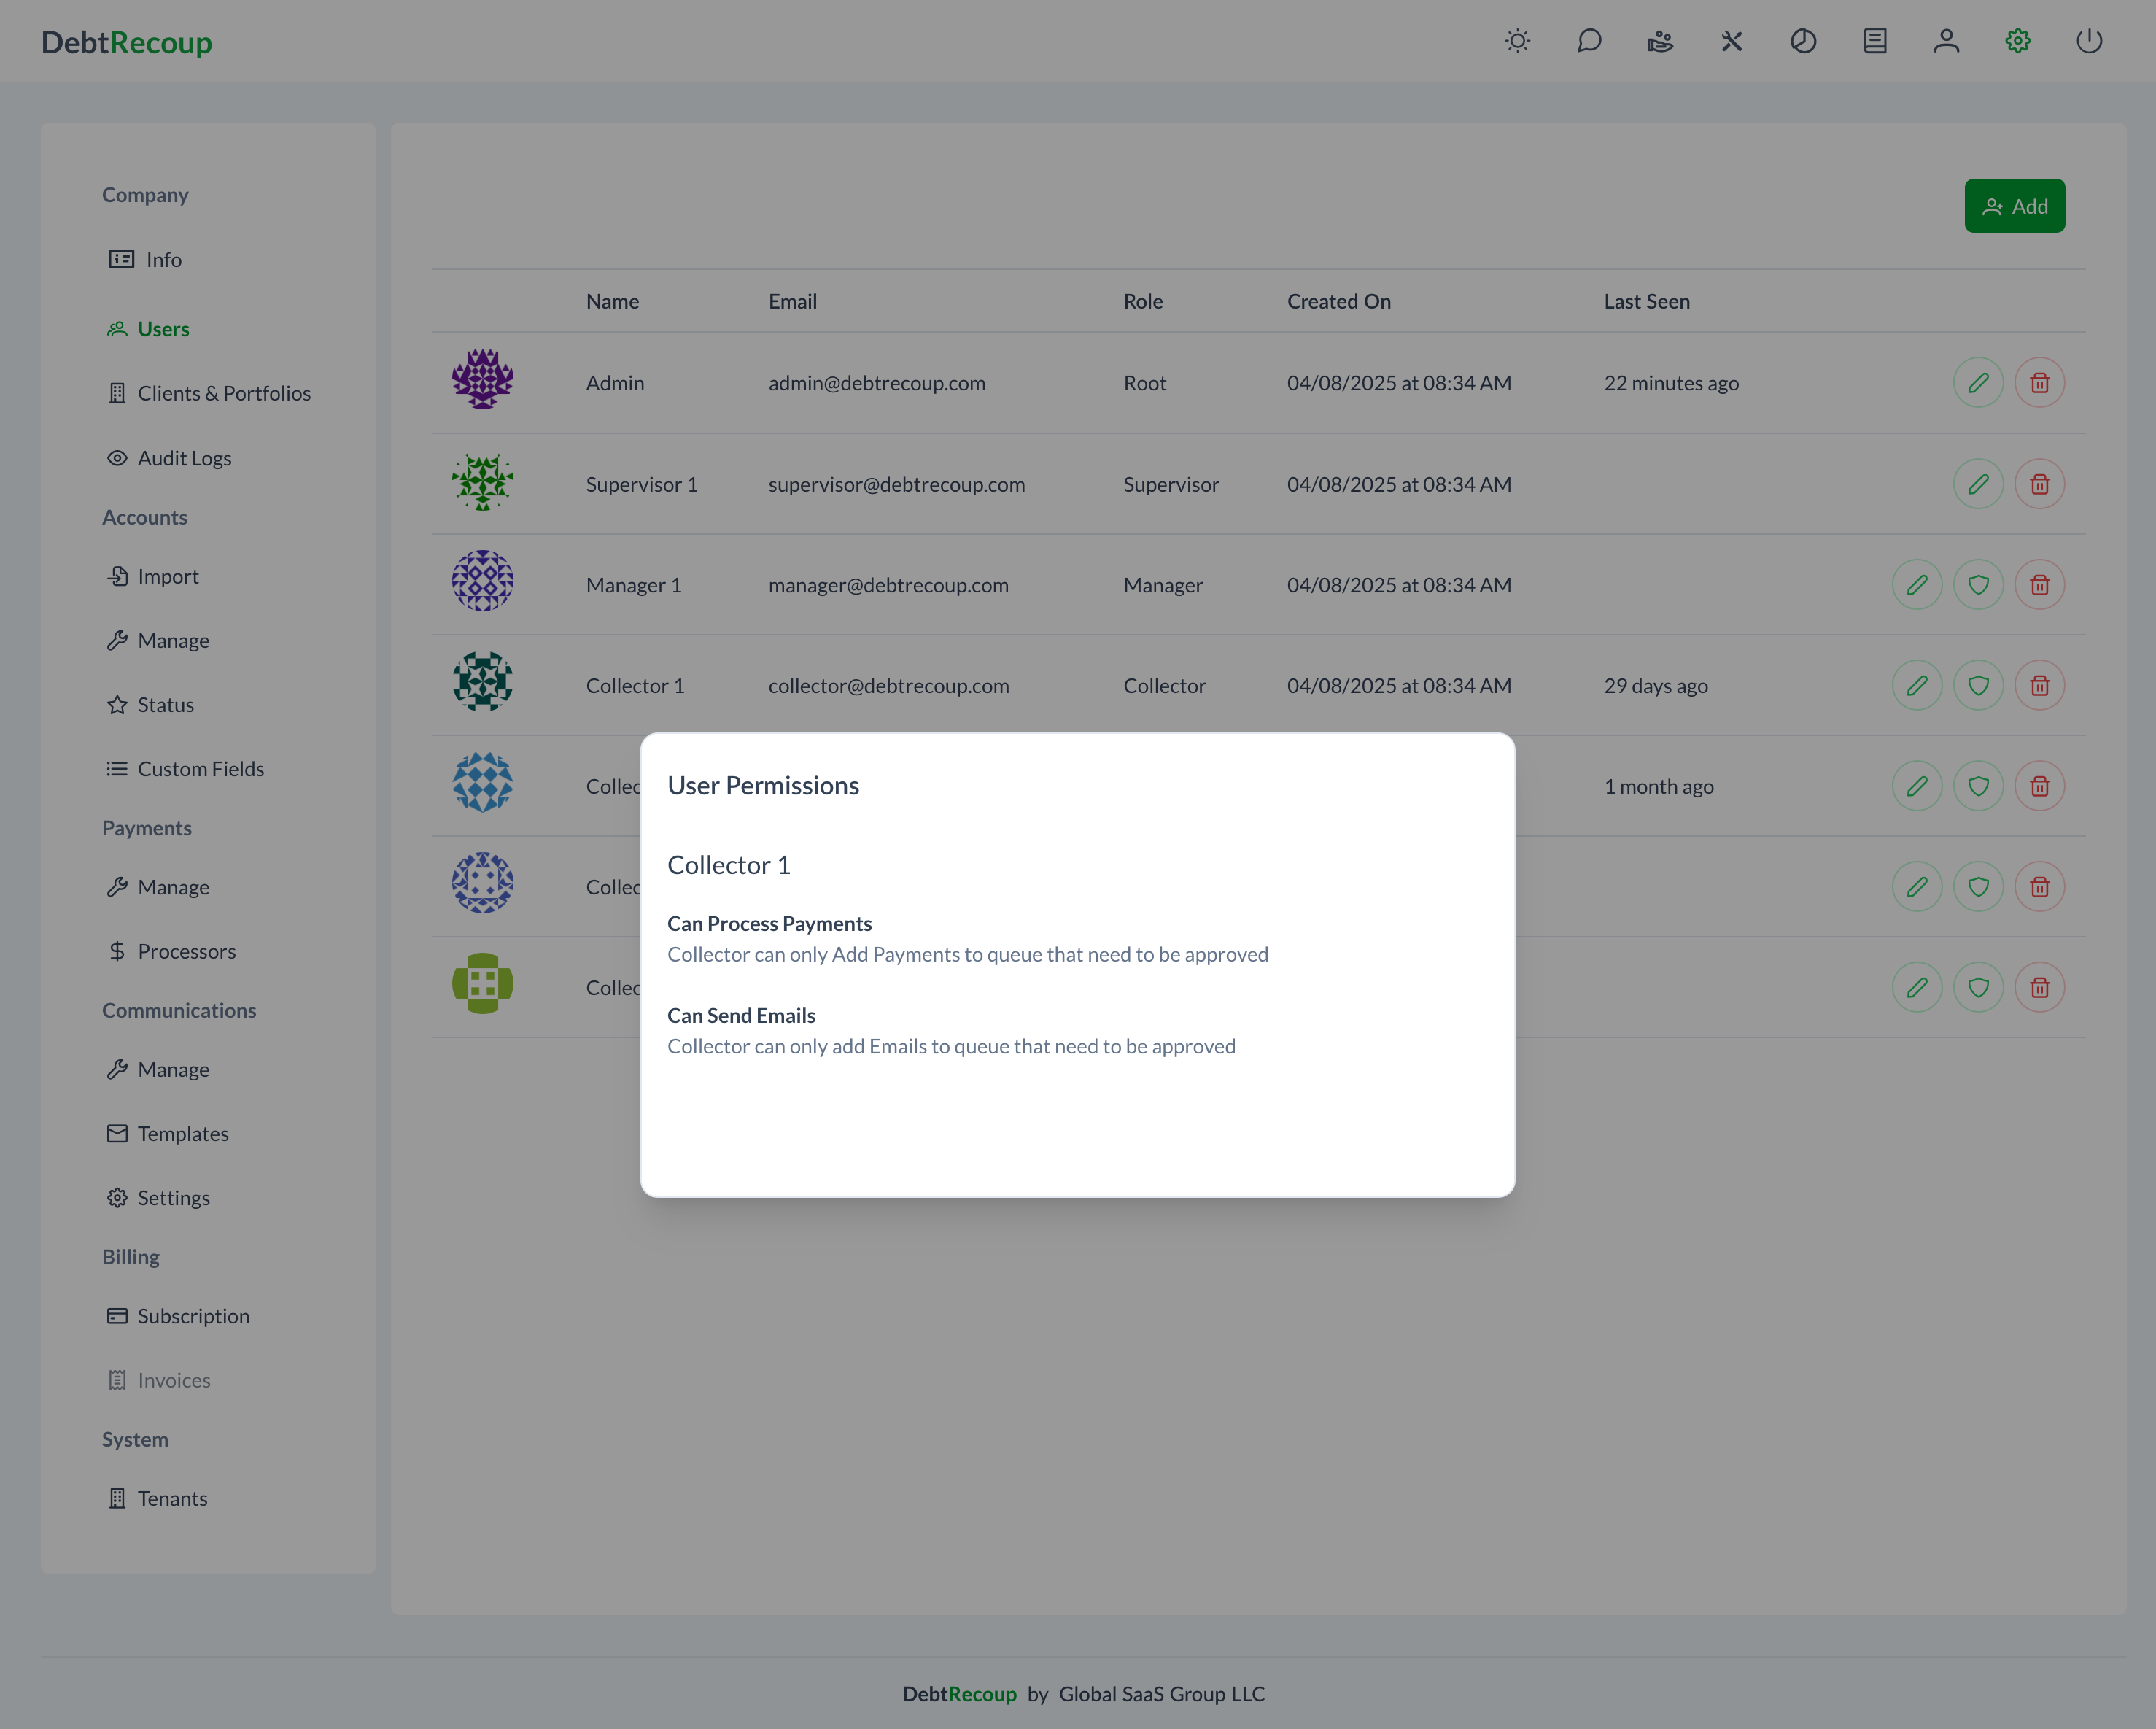Open Clients & Portfolios in sidebar
Screen dimensions: 2156x1729
pyautogui.click(x=223, y=393)
